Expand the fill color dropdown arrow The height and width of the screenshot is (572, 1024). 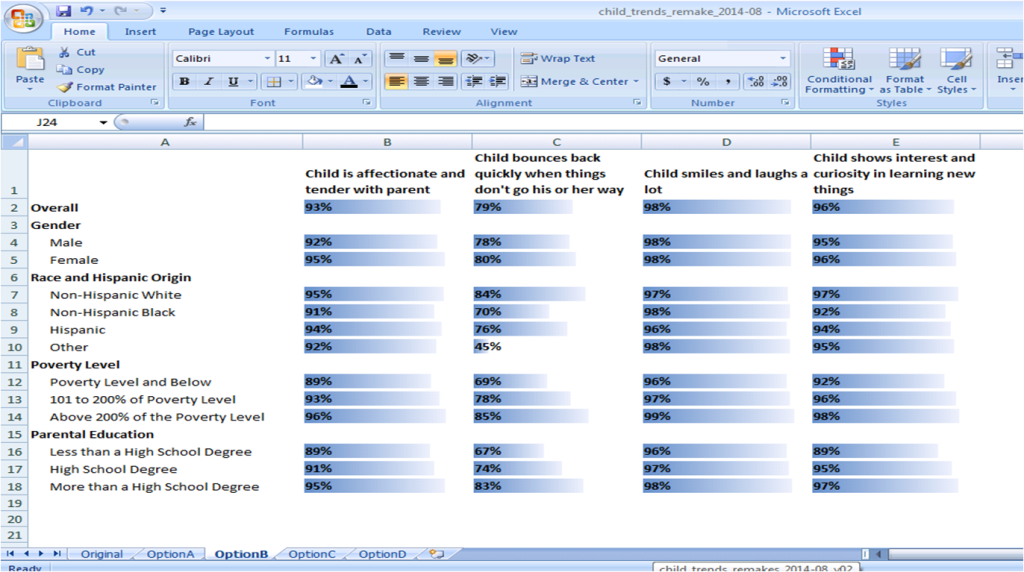coord(330,82)
